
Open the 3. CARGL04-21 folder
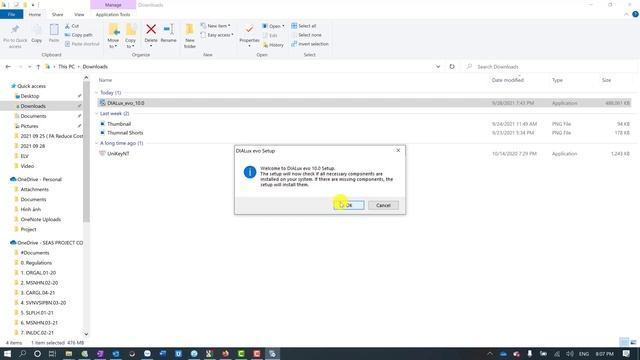tap(38, 293)
